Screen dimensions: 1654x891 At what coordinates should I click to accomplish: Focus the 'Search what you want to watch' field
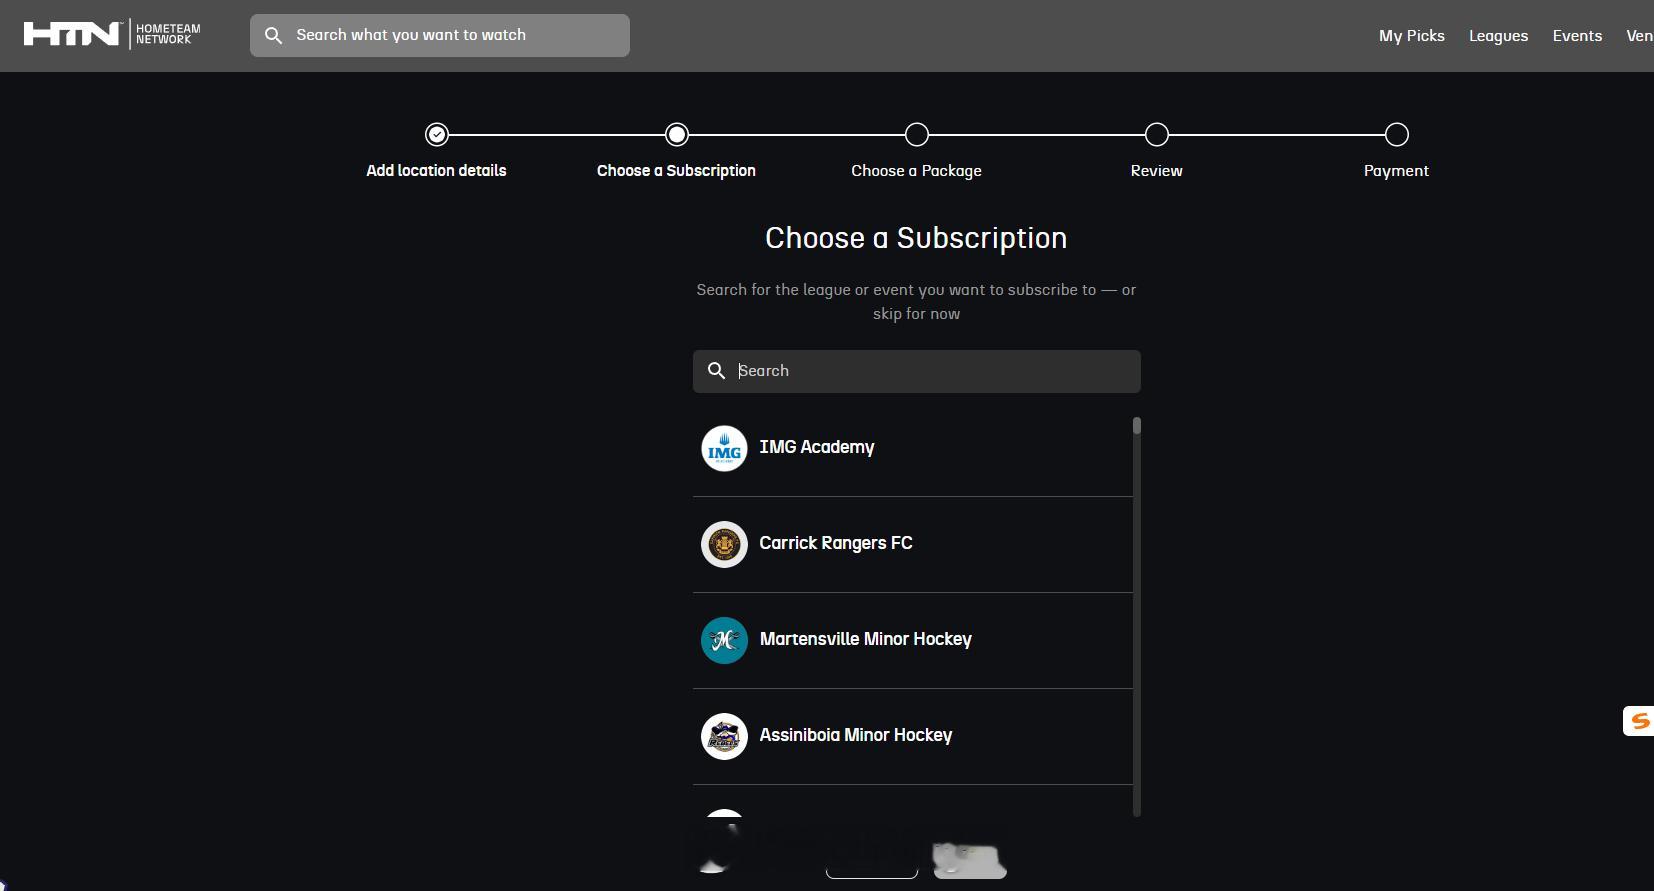440,35
